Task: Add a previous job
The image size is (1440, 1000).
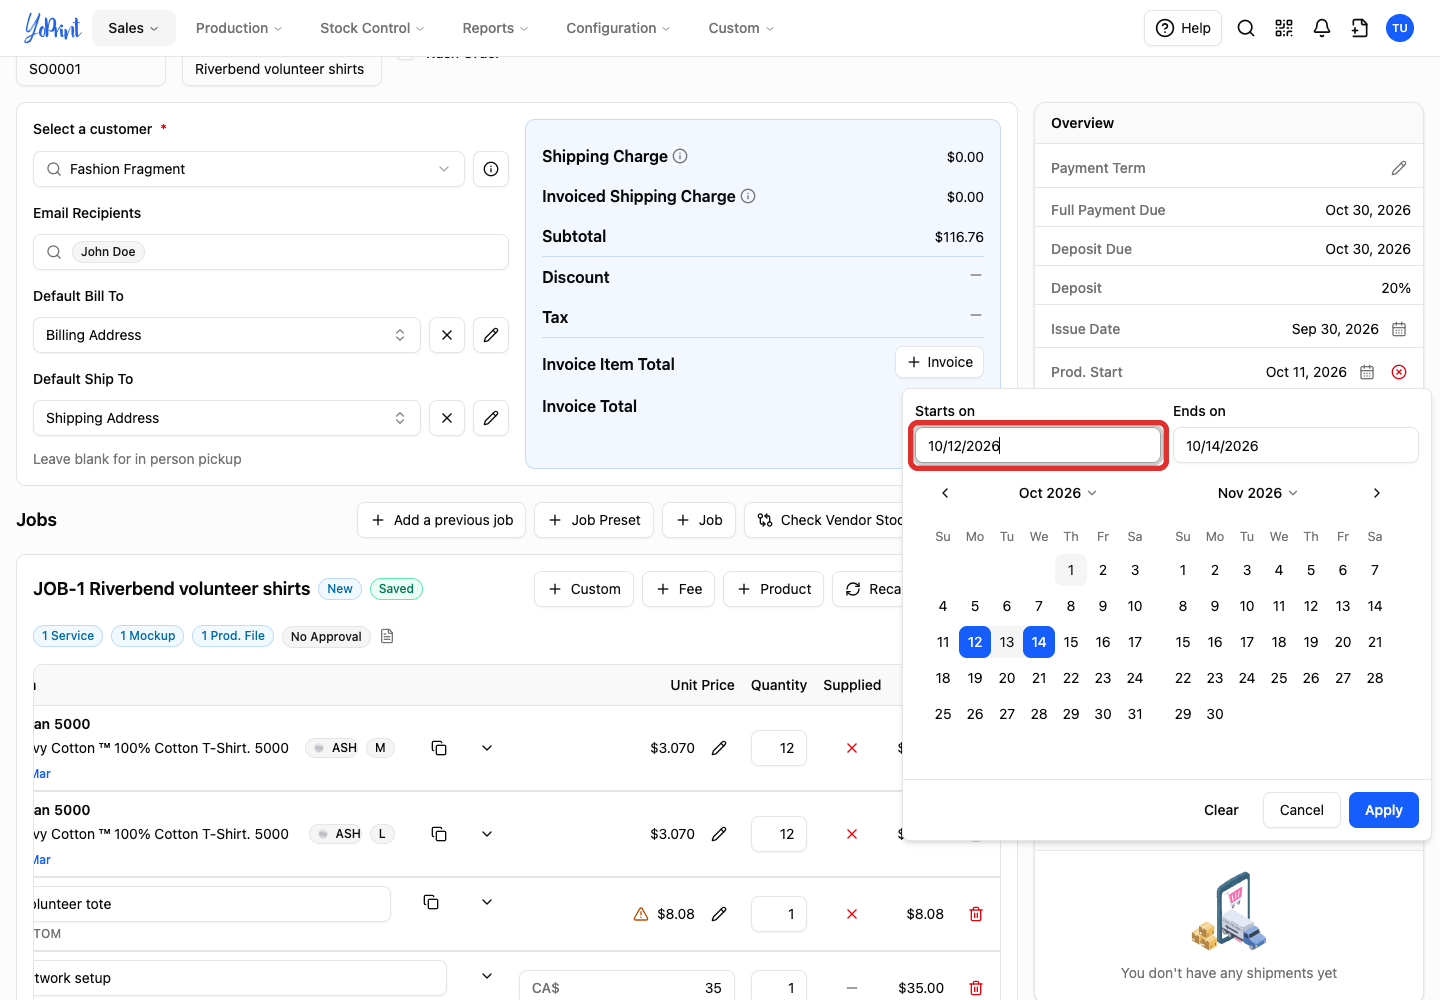Action: (441, 520)
